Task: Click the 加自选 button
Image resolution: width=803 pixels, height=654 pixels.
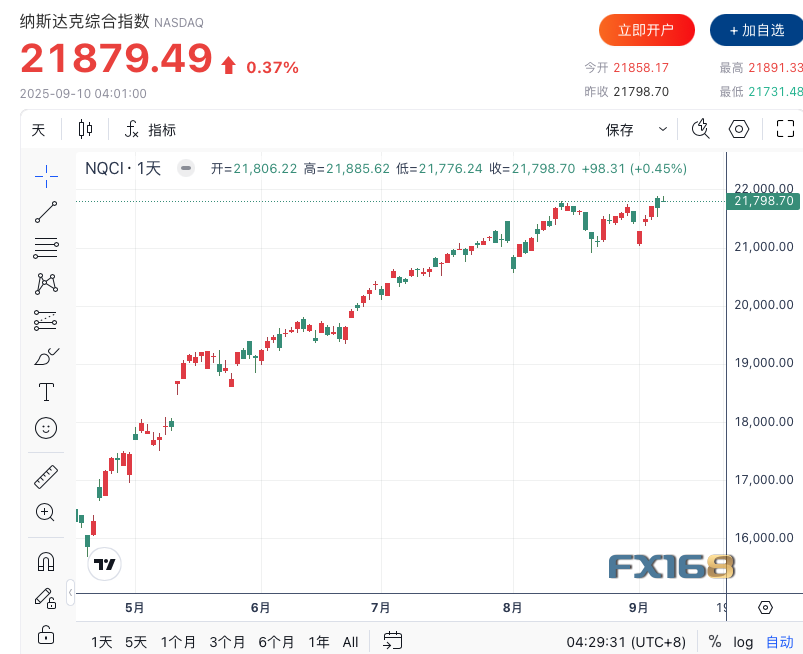Action: 757,30
